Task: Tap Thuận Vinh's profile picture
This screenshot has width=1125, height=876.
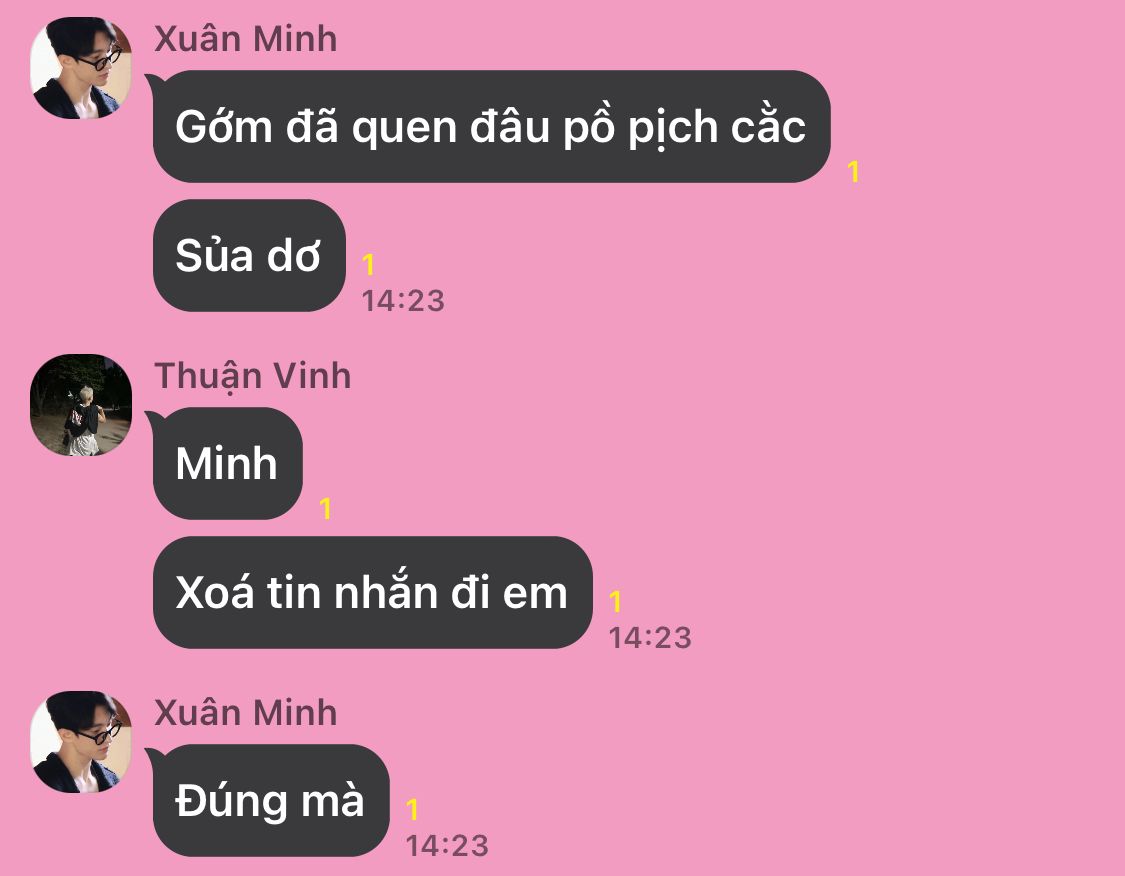Action: (x=81, y=405)
